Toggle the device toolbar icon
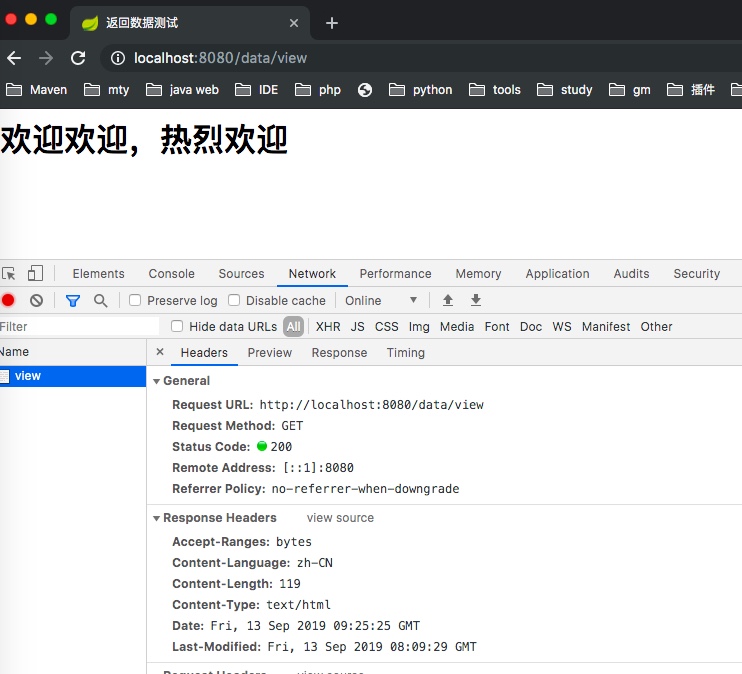This screenshot has width=742, height=674. pyautogui.click(x=35, y=273)
